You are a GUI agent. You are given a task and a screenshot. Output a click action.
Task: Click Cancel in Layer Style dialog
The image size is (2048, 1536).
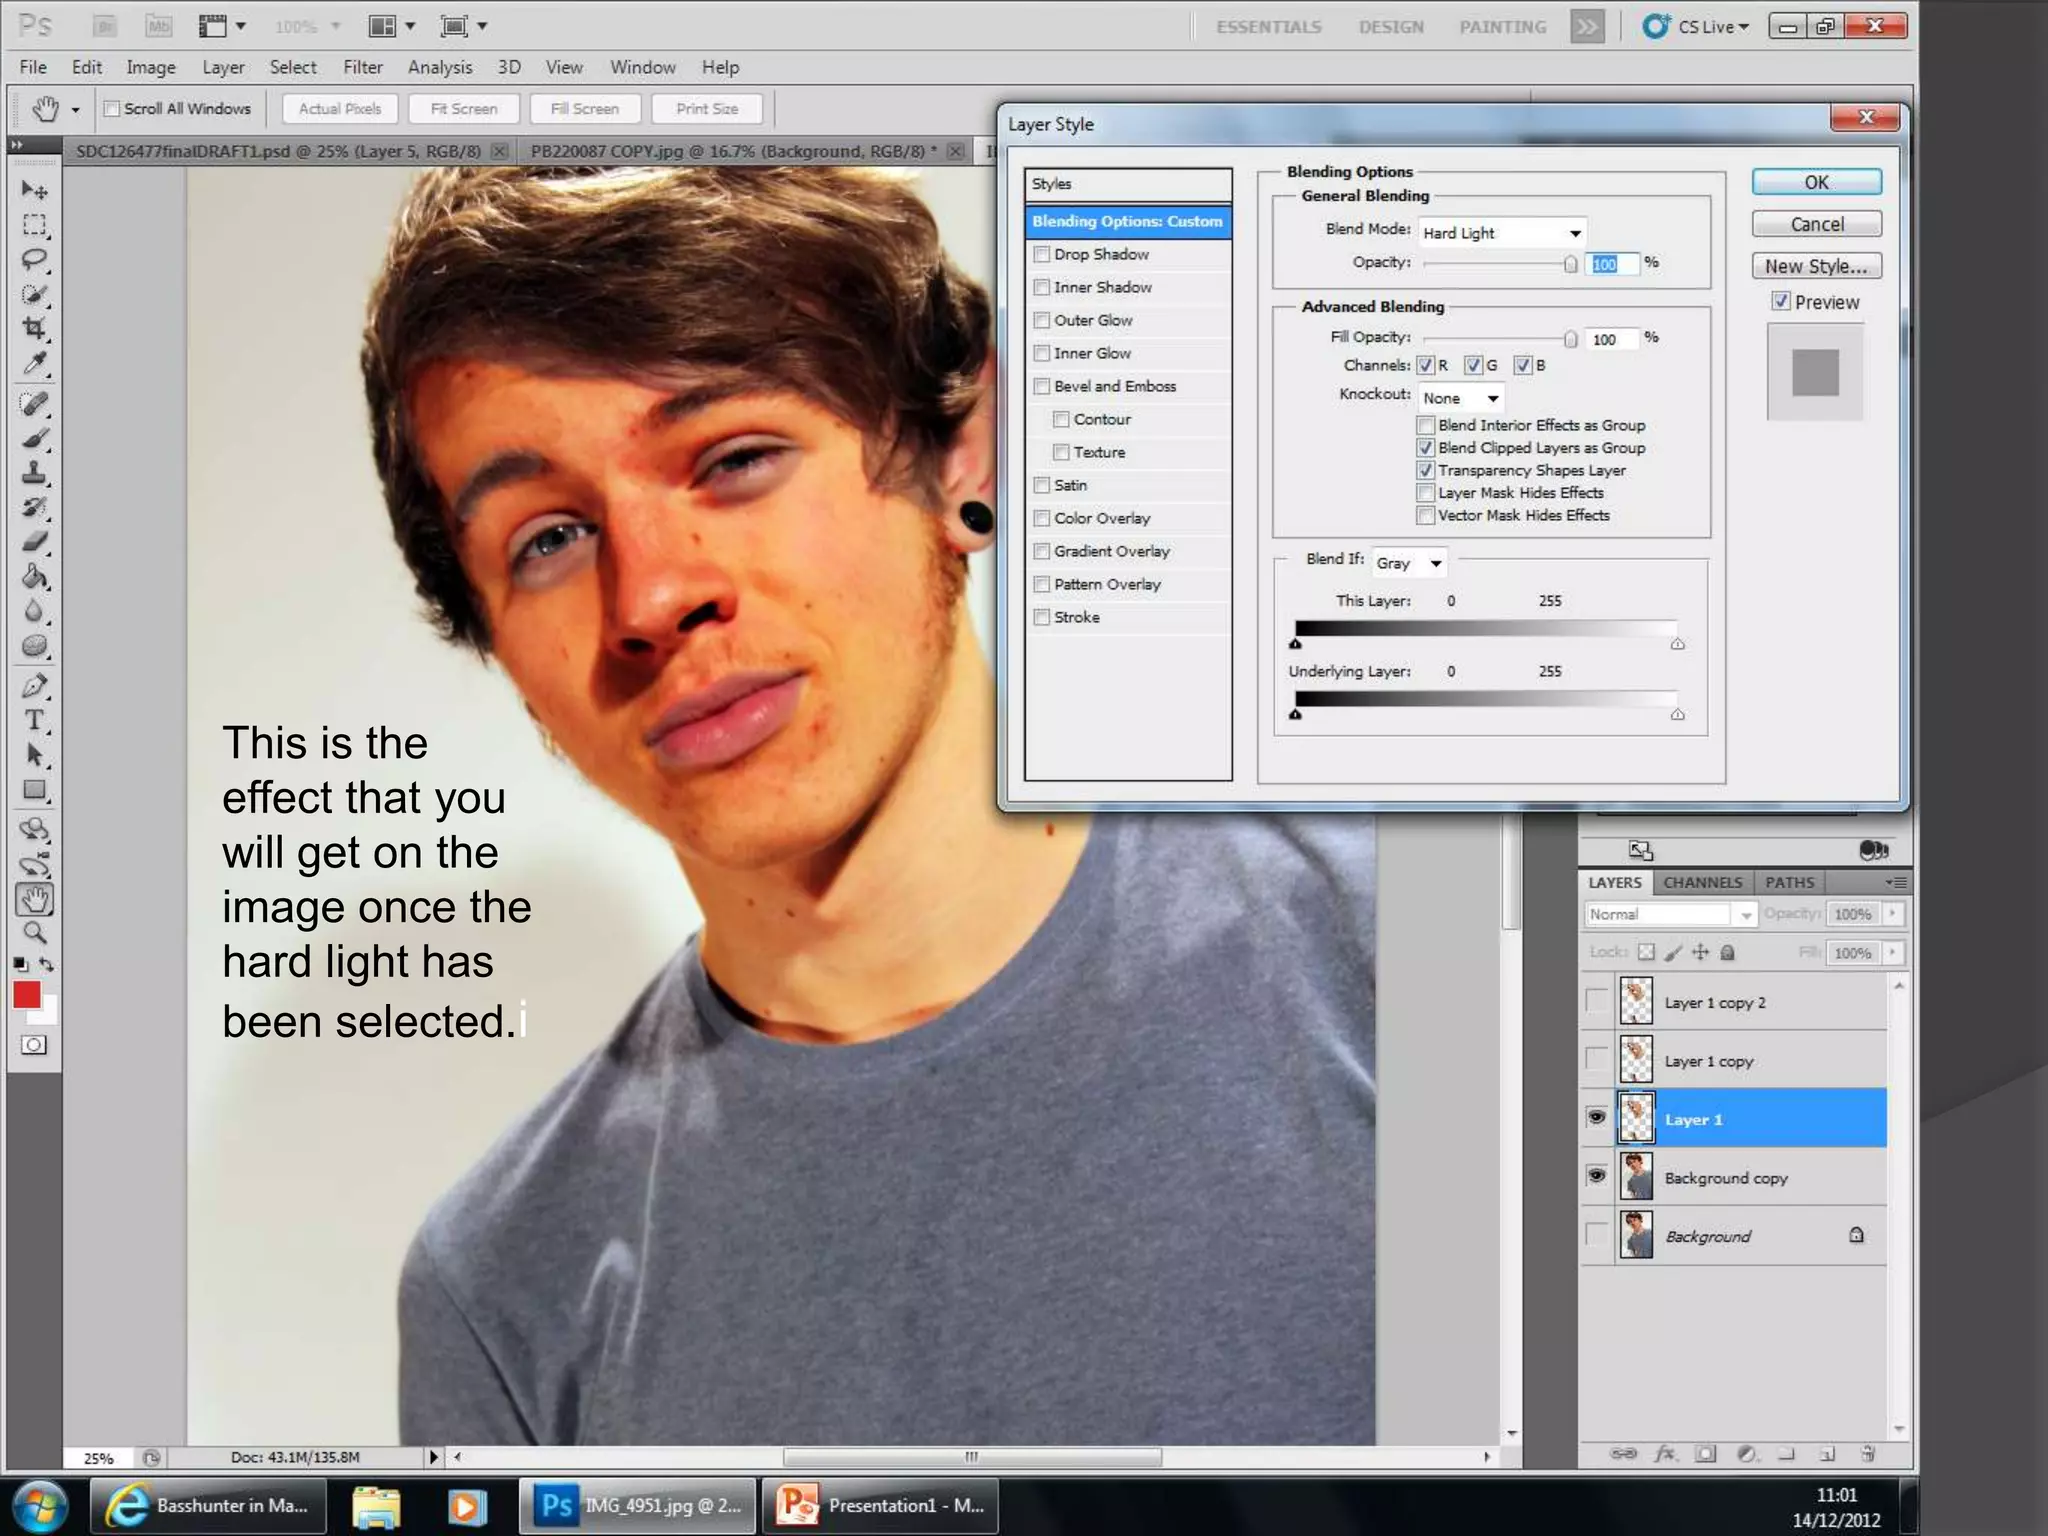1817,224
